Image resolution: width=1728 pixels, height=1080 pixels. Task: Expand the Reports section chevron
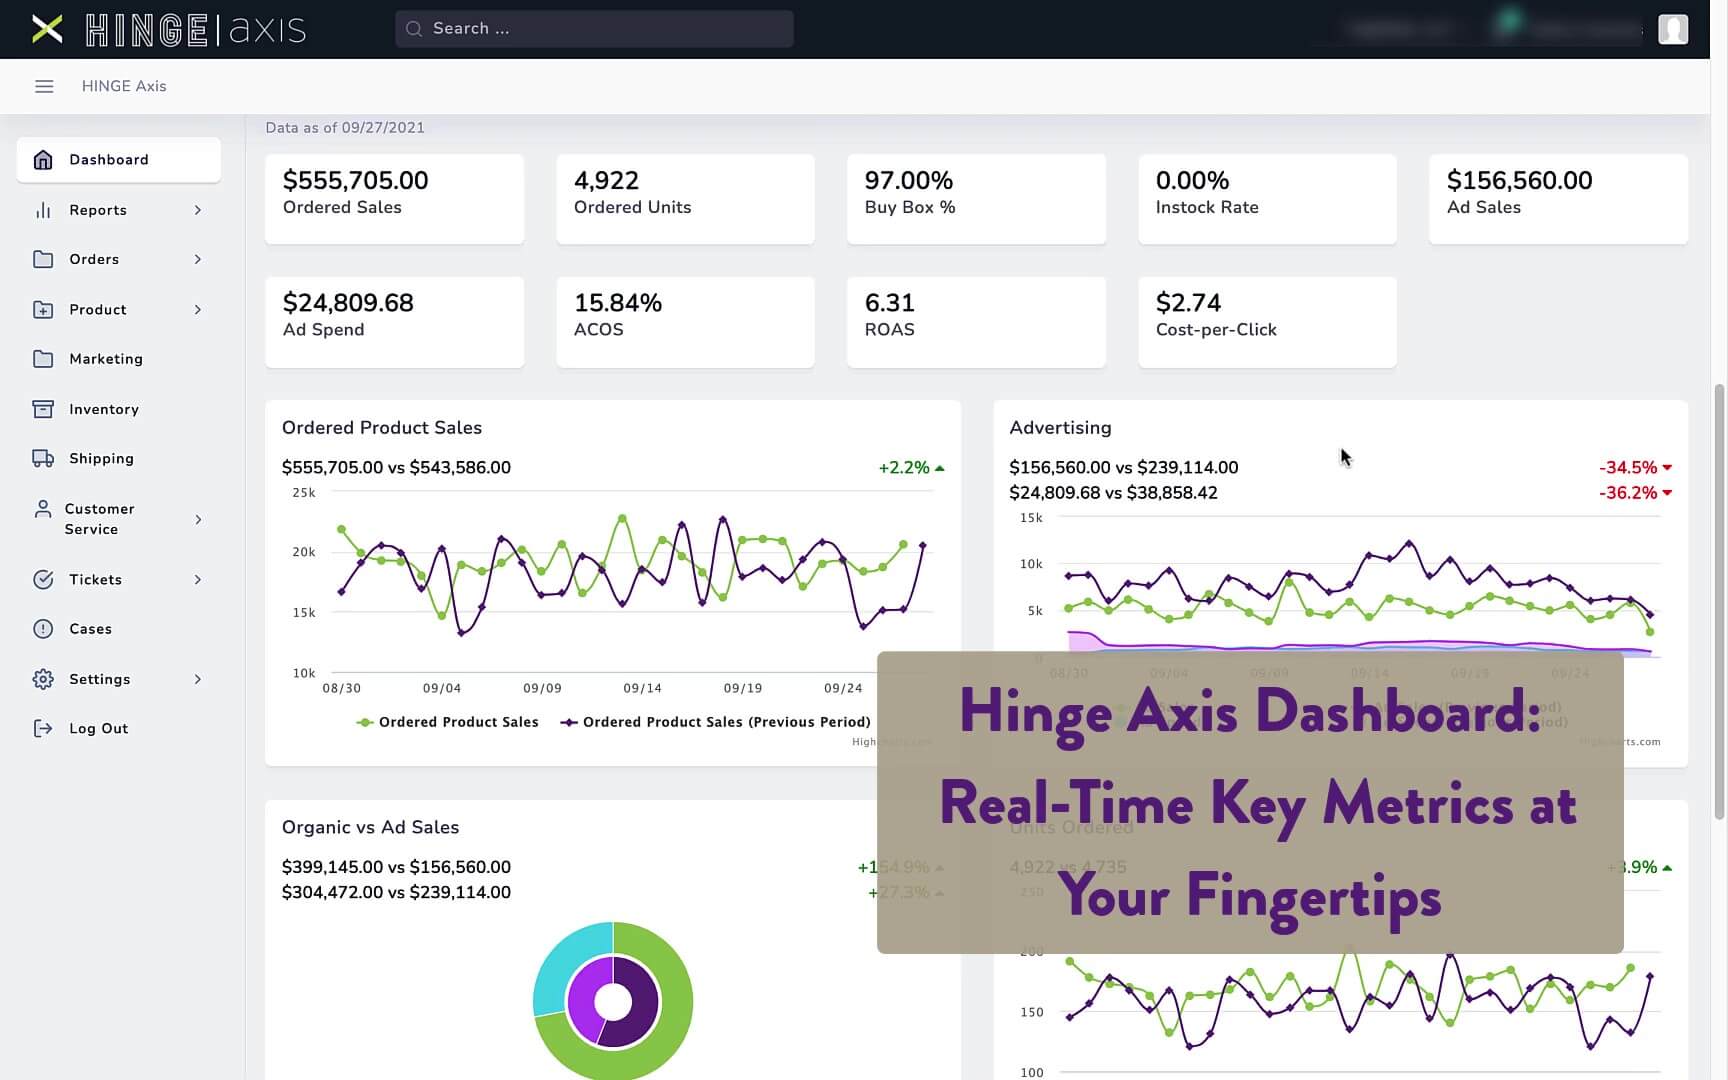tap(197, 210)
